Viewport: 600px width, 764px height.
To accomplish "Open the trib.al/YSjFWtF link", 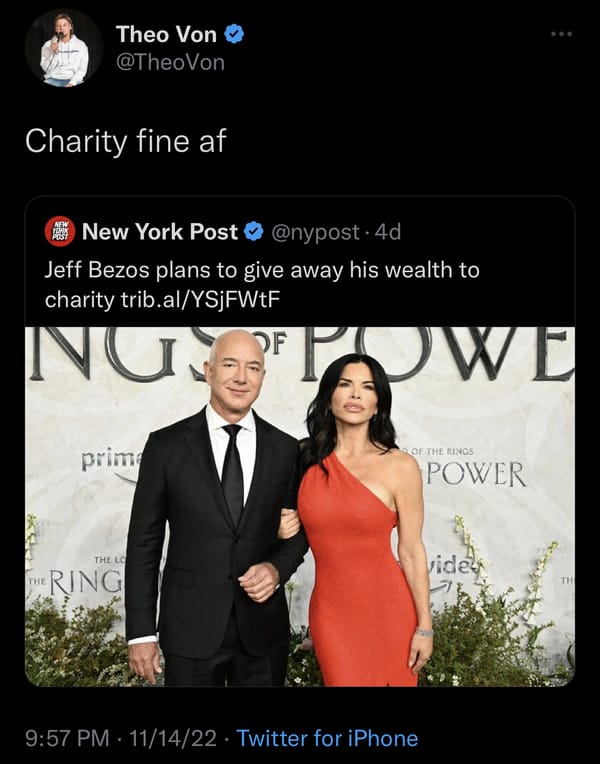I will (200, 300).
